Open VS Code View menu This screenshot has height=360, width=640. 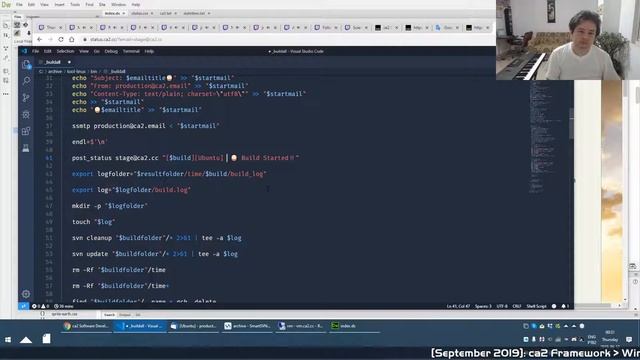coord(84,51)
